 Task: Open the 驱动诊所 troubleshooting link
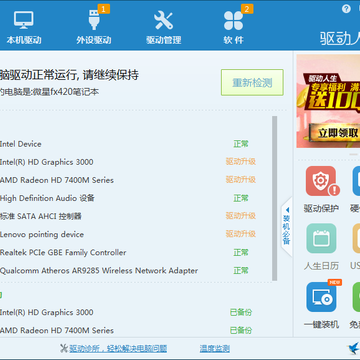[118, 349]
